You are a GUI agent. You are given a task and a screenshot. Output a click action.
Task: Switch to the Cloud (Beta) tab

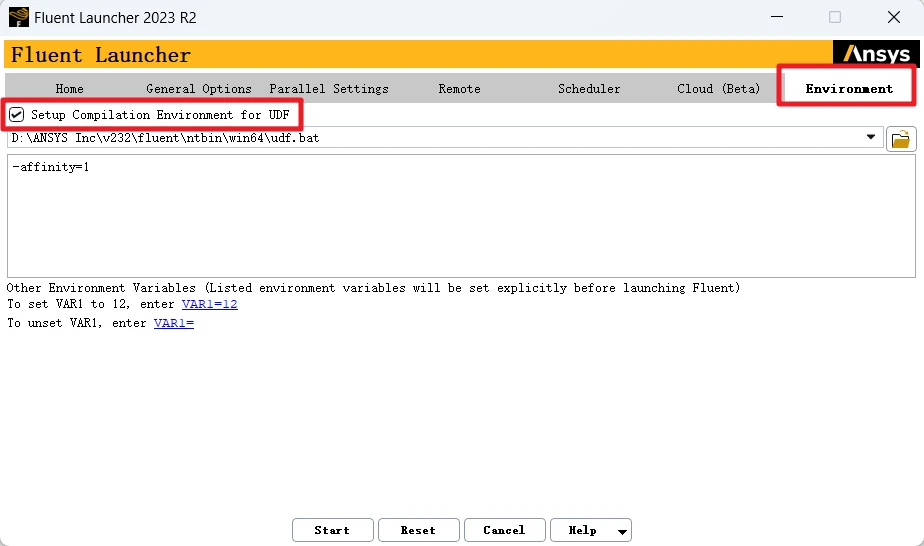click(x=718, y=89)
